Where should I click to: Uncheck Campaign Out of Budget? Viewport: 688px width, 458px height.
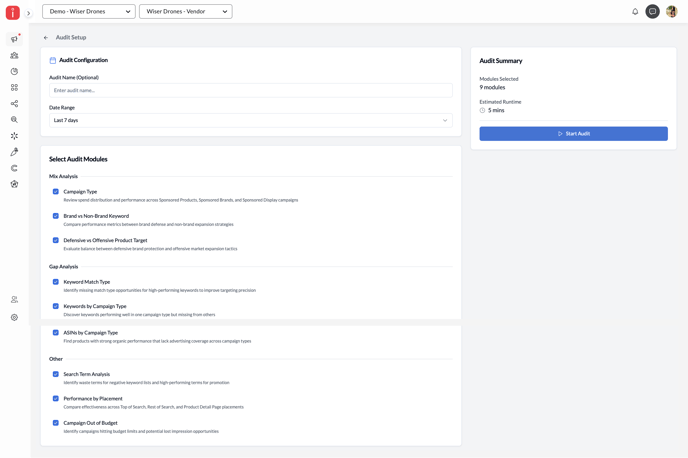tap(56, 423)
